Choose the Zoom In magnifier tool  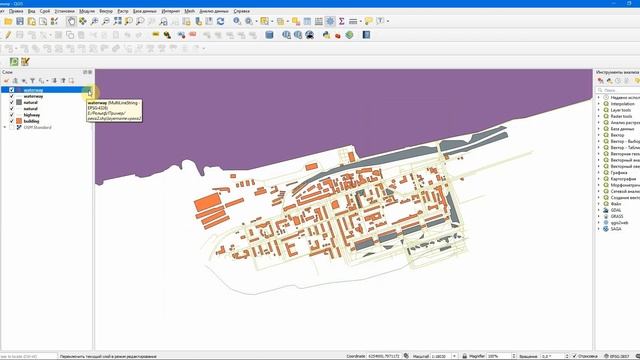coord(94,21)
